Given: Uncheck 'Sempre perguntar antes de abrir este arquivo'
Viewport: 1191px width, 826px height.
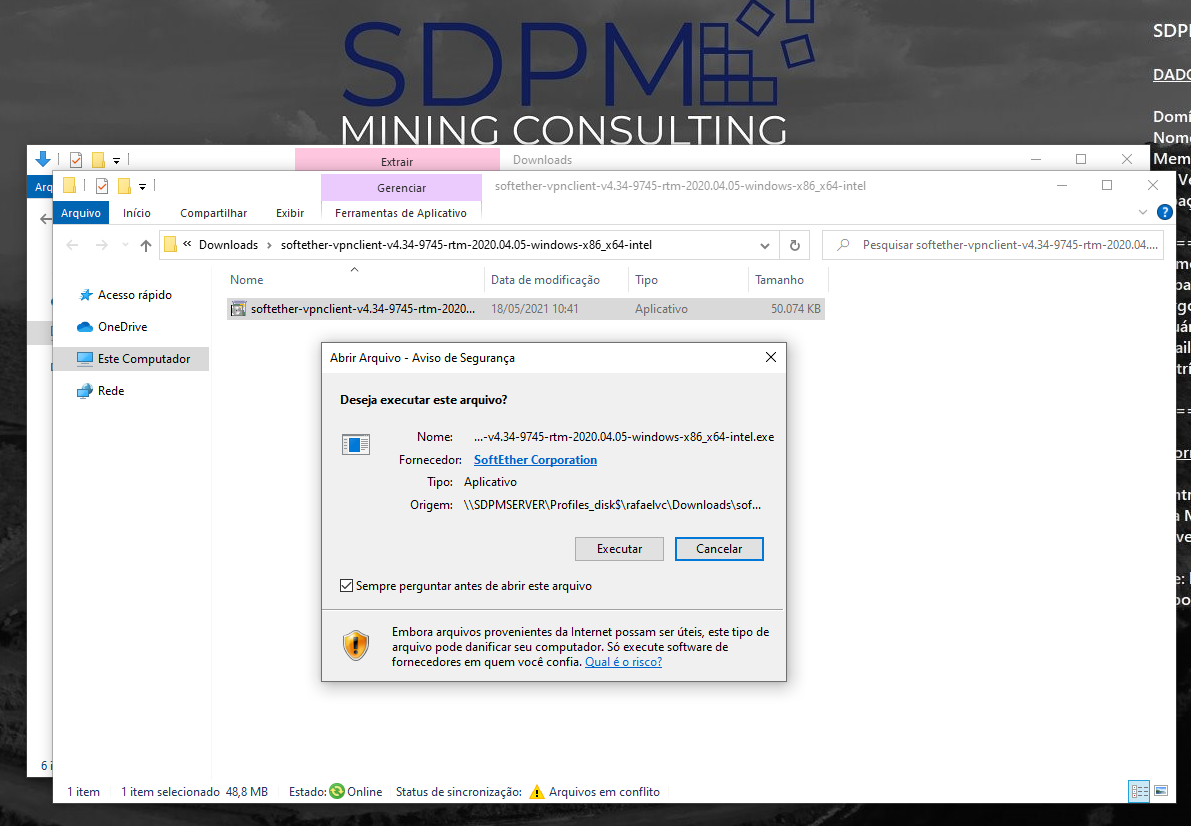Looking at the screenshot, I should (x=347, y=586).
